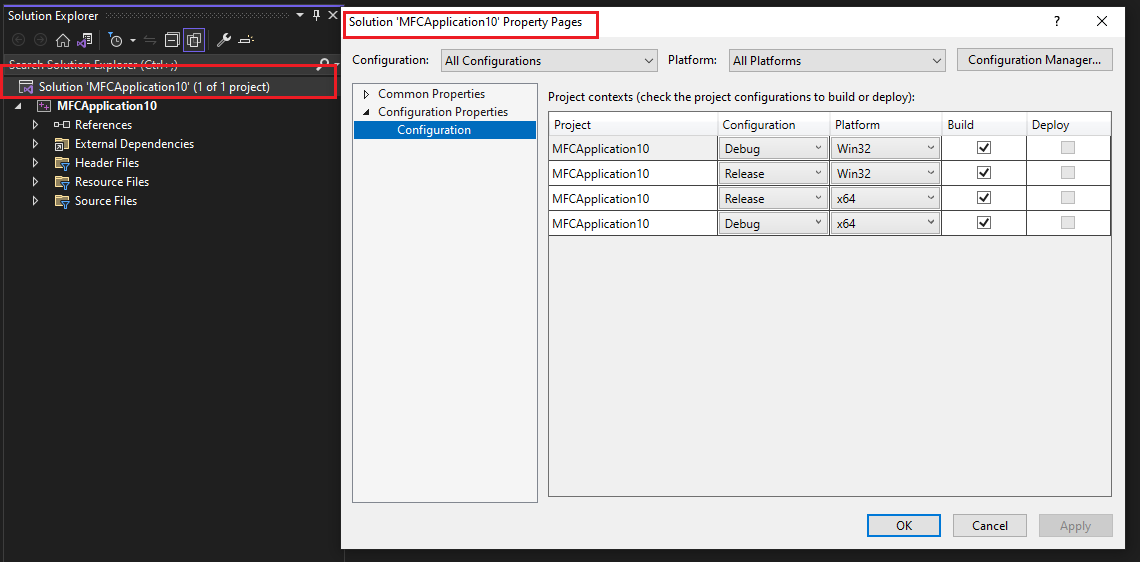
Task: Expand the Header Files node
Action: tap(35, 163)
